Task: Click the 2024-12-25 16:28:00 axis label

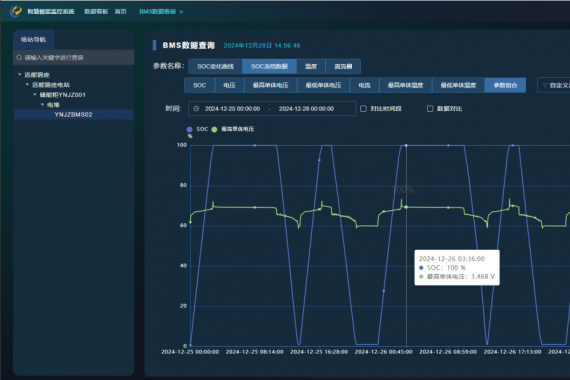Action: (319, 352)
